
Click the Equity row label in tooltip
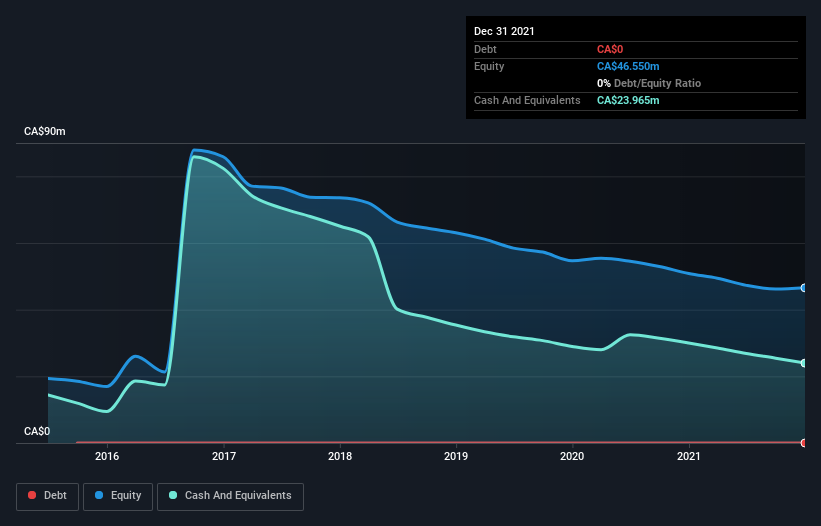click(x=489, y=66)
